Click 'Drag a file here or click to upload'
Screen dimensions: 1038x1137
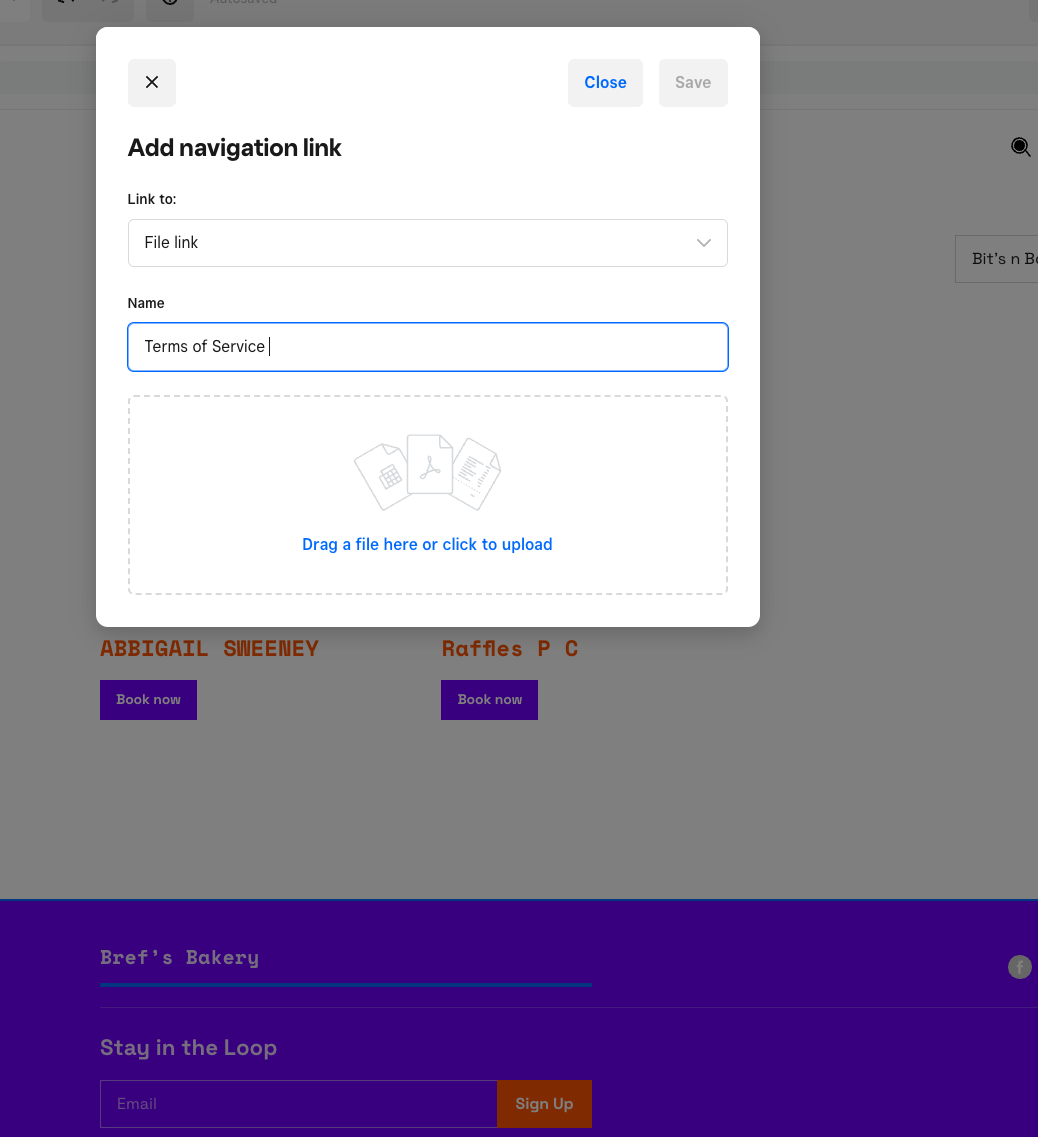[x=427, y=544]
